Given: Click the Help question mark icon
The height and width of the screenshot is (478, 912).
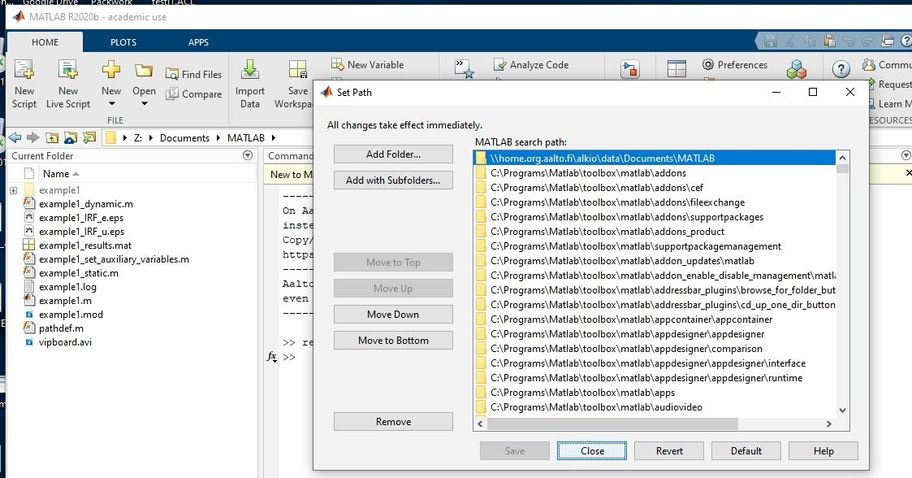Looking at the screenshot, I should [x=842, y=67].
